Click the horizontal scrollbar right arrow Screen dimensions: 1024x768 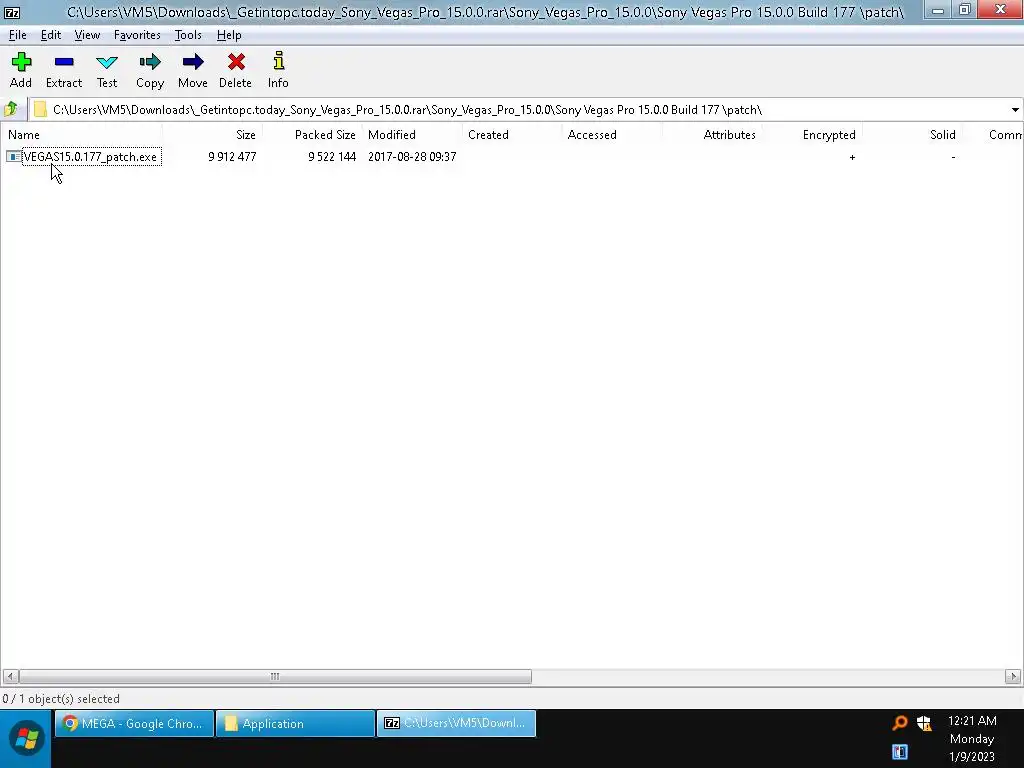click(x=1013, y=677)
